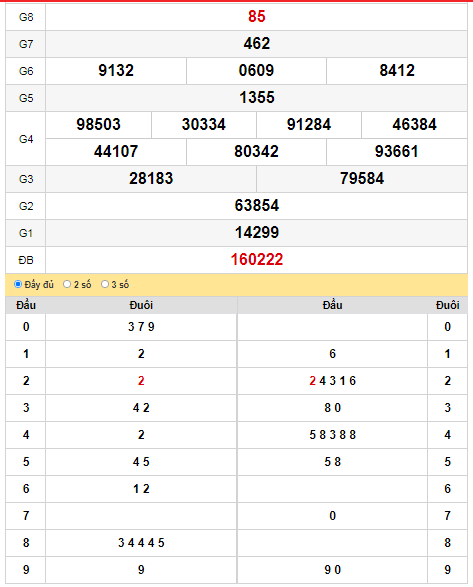The height and width of the screenshot is (587, 473).
Task: Click the G6 number 0609
Action: coord(256,70)
